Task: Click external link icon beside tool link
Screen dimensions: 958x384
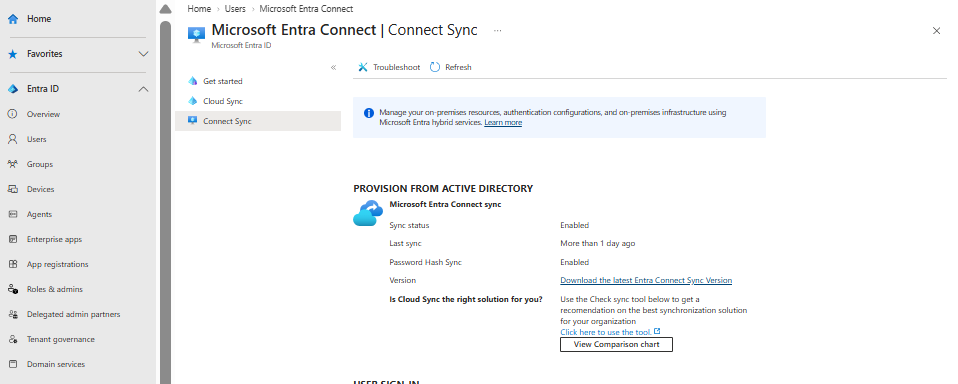Action: pos(657,331)
